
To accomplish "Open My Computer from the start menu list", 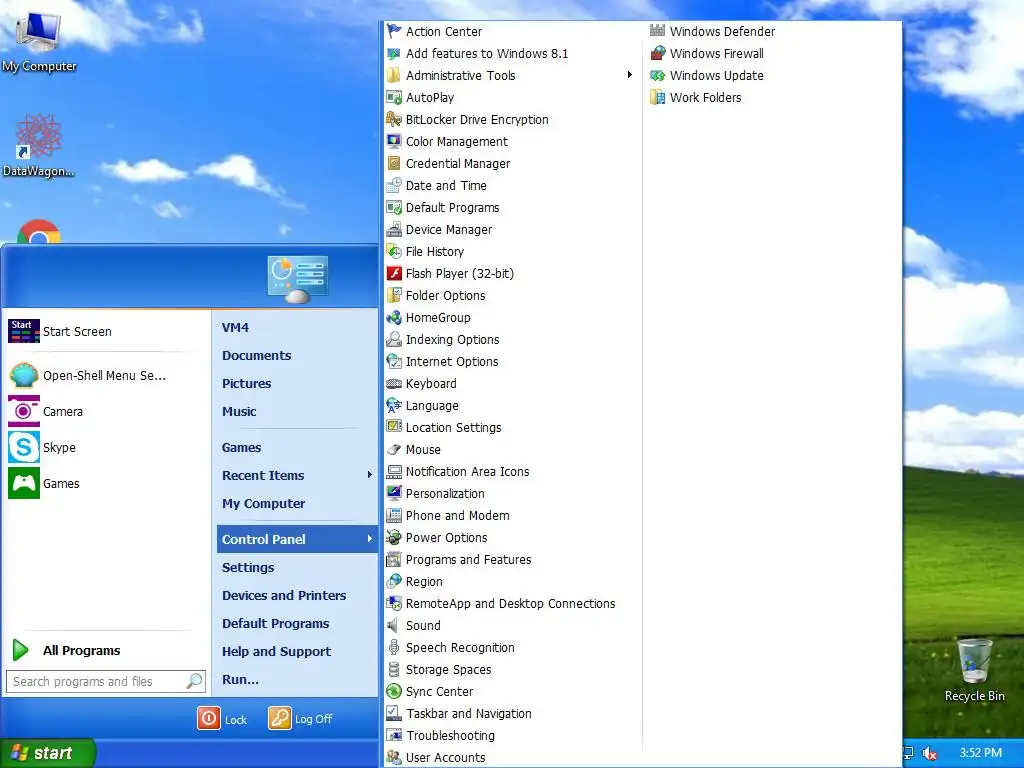I will pos(263,504).
